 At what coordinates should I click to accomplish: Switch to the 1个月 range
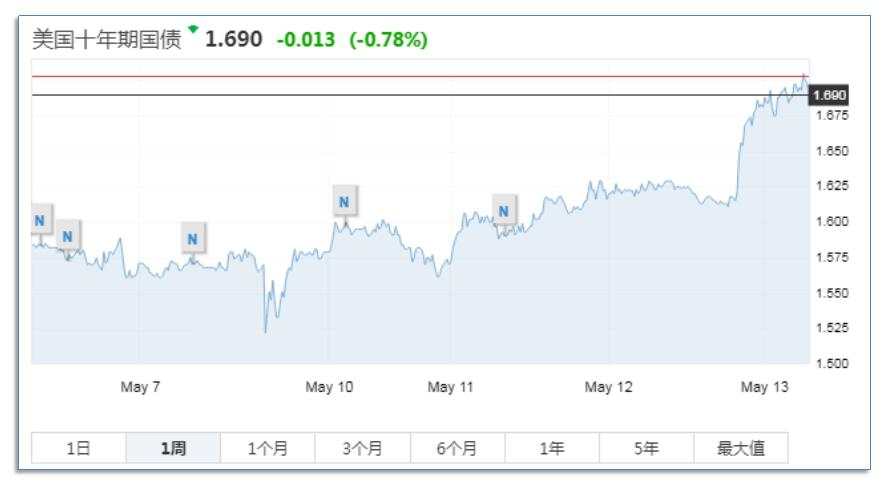[x=268, y=448]
